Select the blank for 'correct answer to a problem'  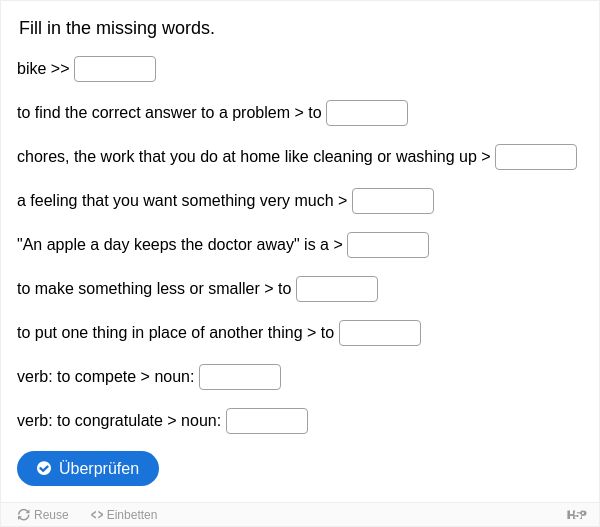367,113
